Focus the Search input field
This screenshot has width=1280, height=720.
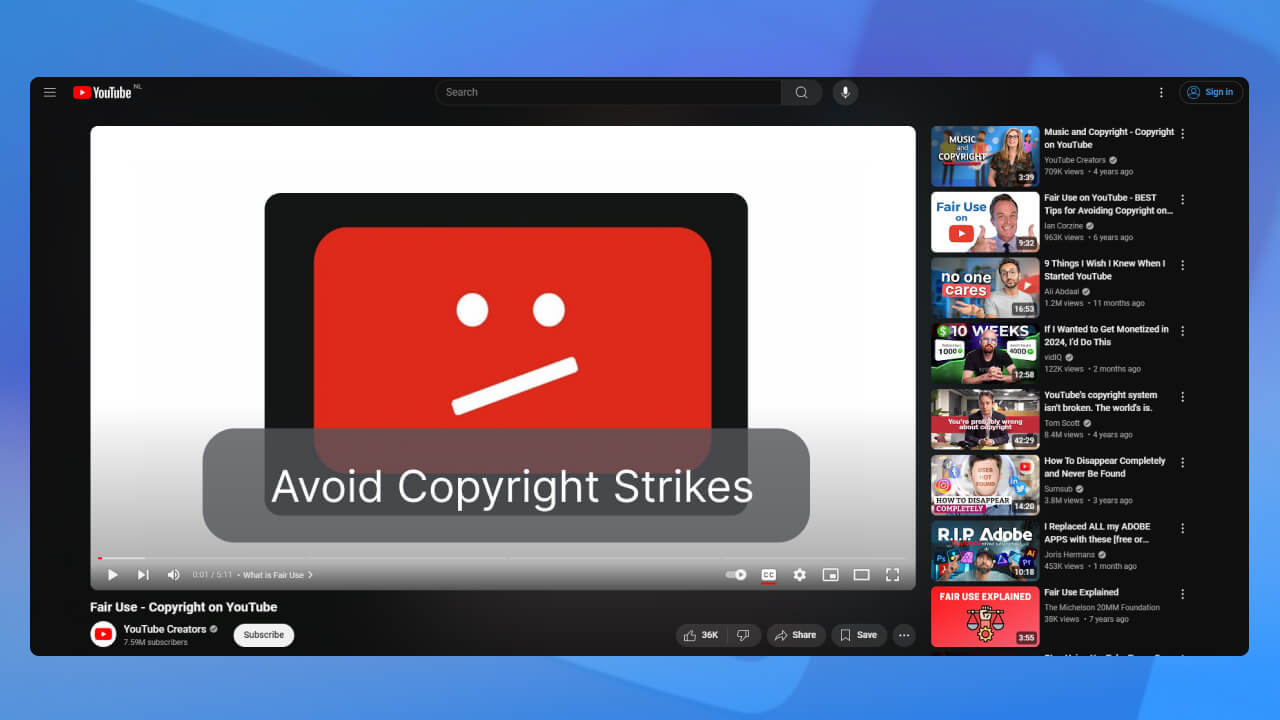[608, 92]
